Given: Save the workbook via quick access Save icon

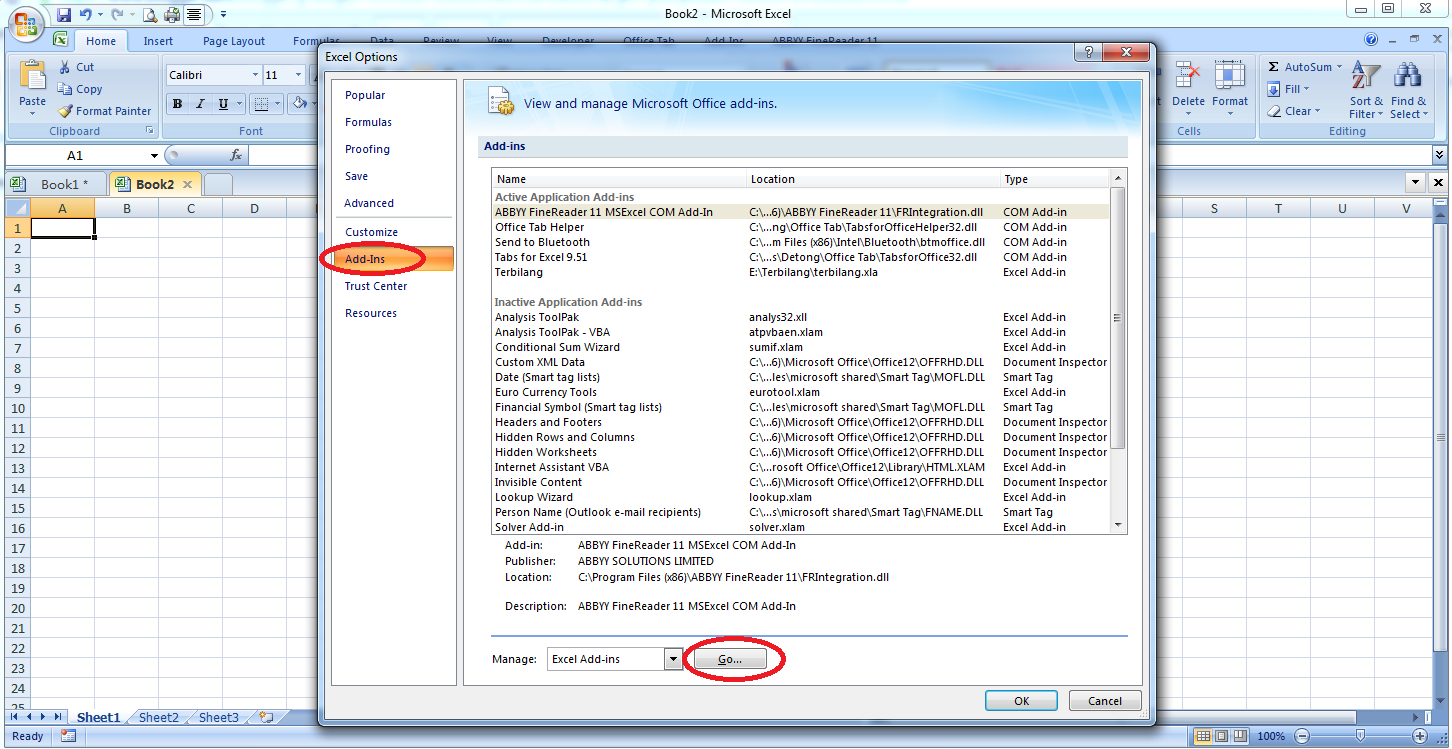Looking at the screenshot, I should (64, 15).
